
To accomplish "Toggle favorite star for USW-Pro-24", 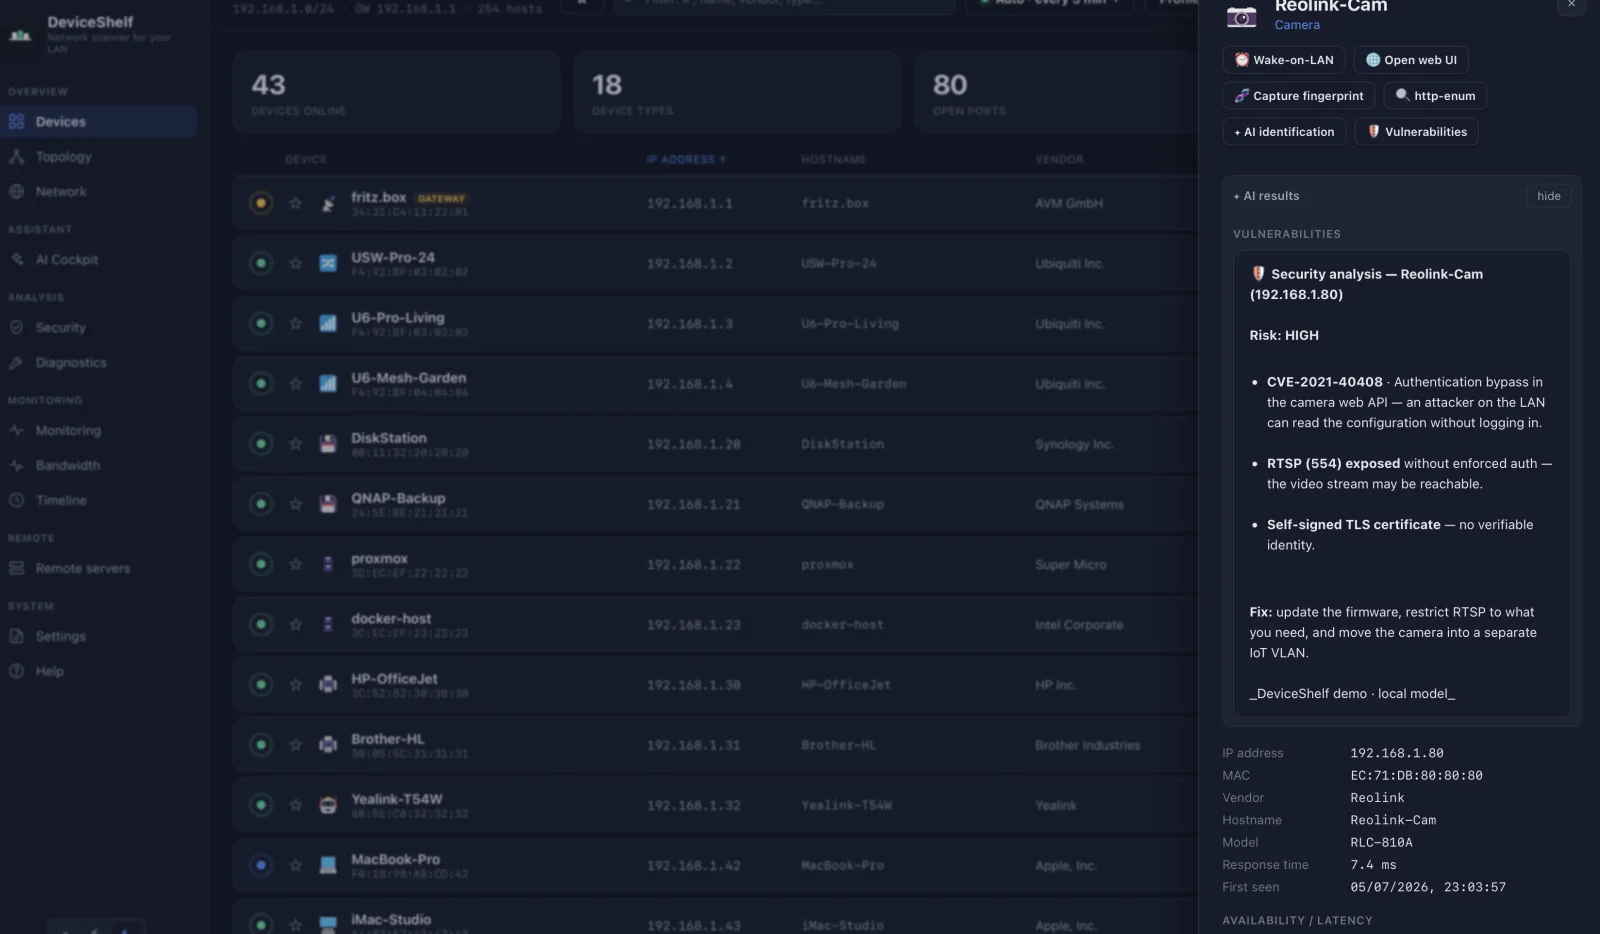I will click(x=295, y=264).
